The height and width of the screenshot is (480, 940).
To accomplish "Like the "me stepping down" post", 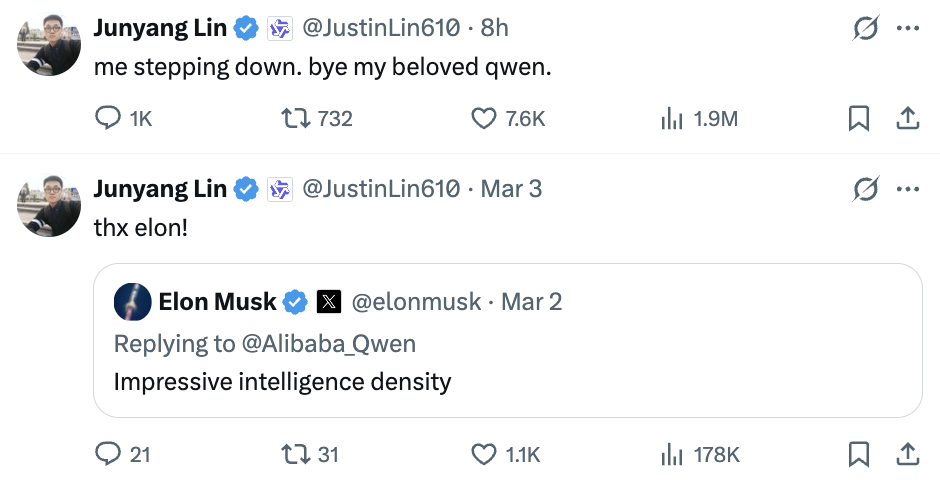I will point(484,119).
